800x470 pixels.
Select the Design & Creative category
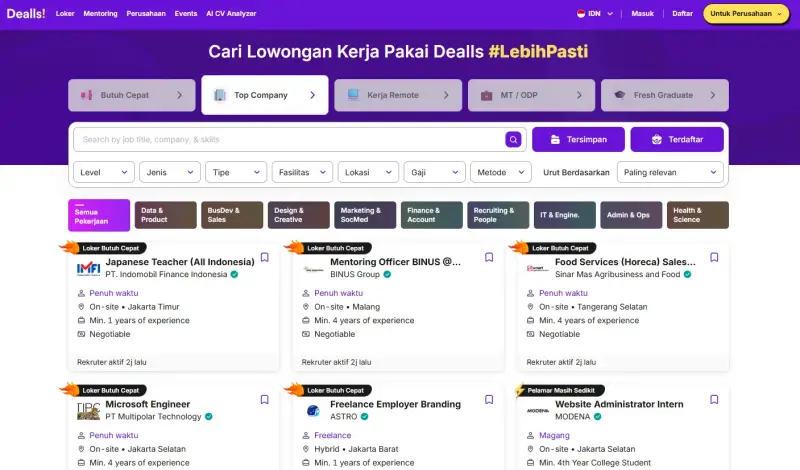tap(298, 215)
